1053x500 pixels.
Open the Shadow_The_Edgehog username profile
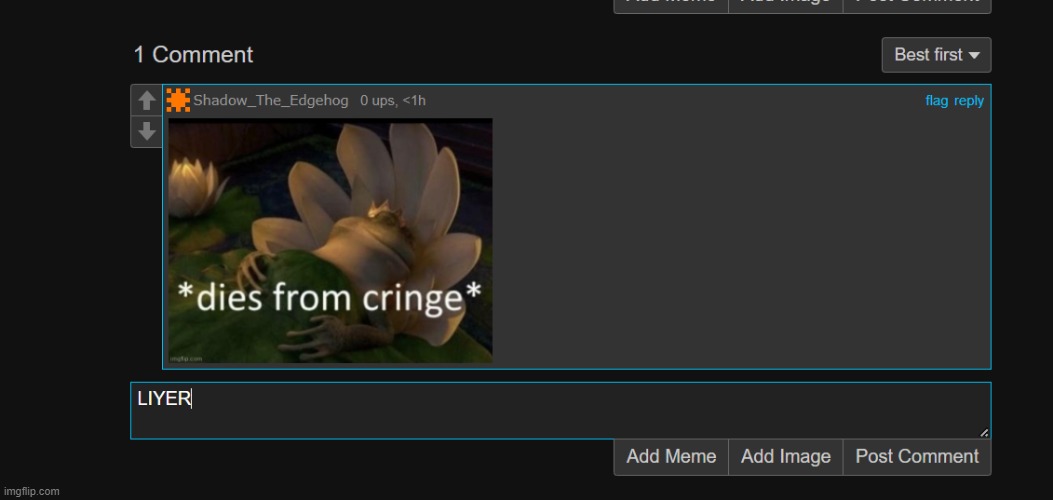click(271, 101)
